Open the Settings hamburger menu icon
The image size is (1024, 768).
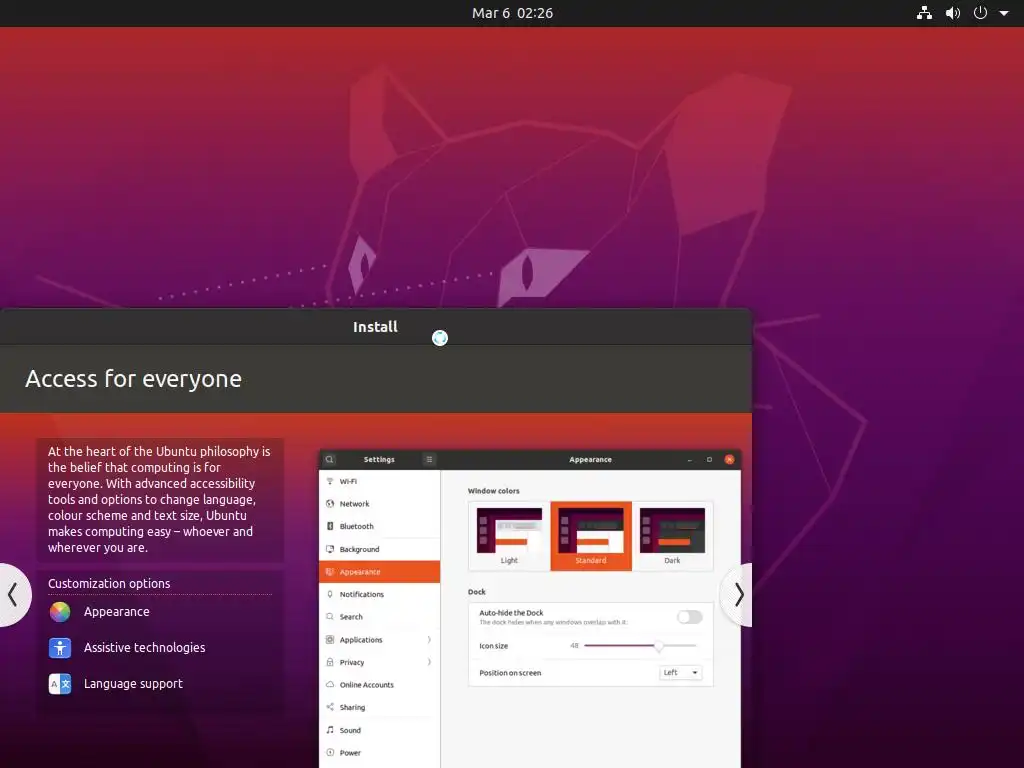[x=429, y=460]
